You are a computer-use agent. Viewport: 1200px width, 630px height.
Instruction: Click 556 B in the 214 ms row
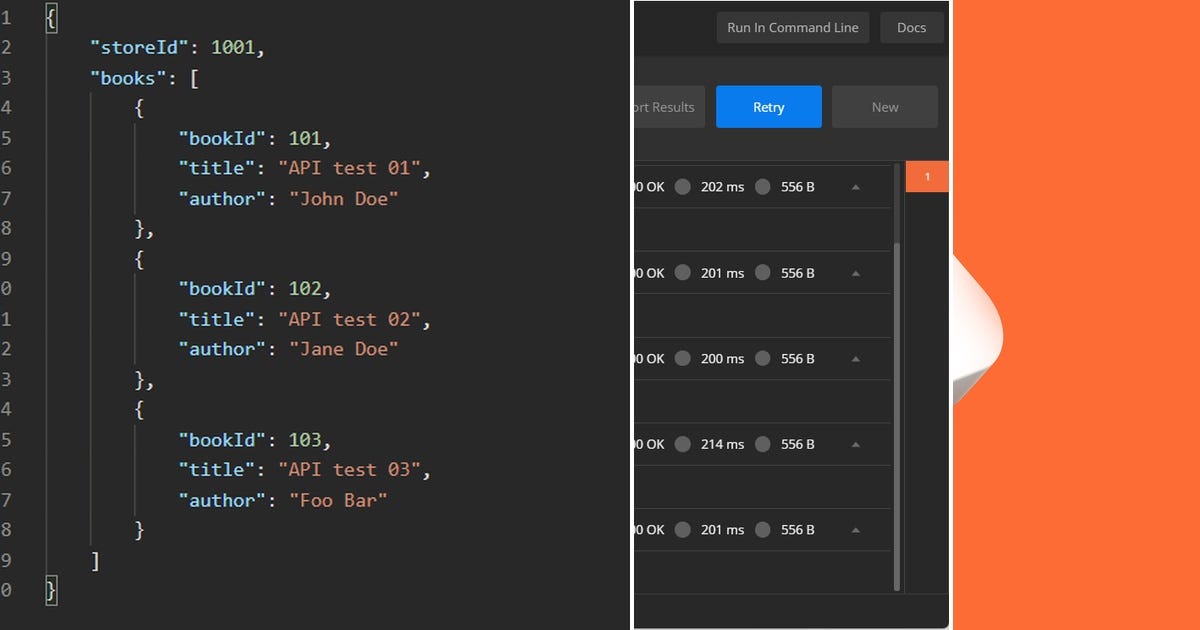point(798,445)
